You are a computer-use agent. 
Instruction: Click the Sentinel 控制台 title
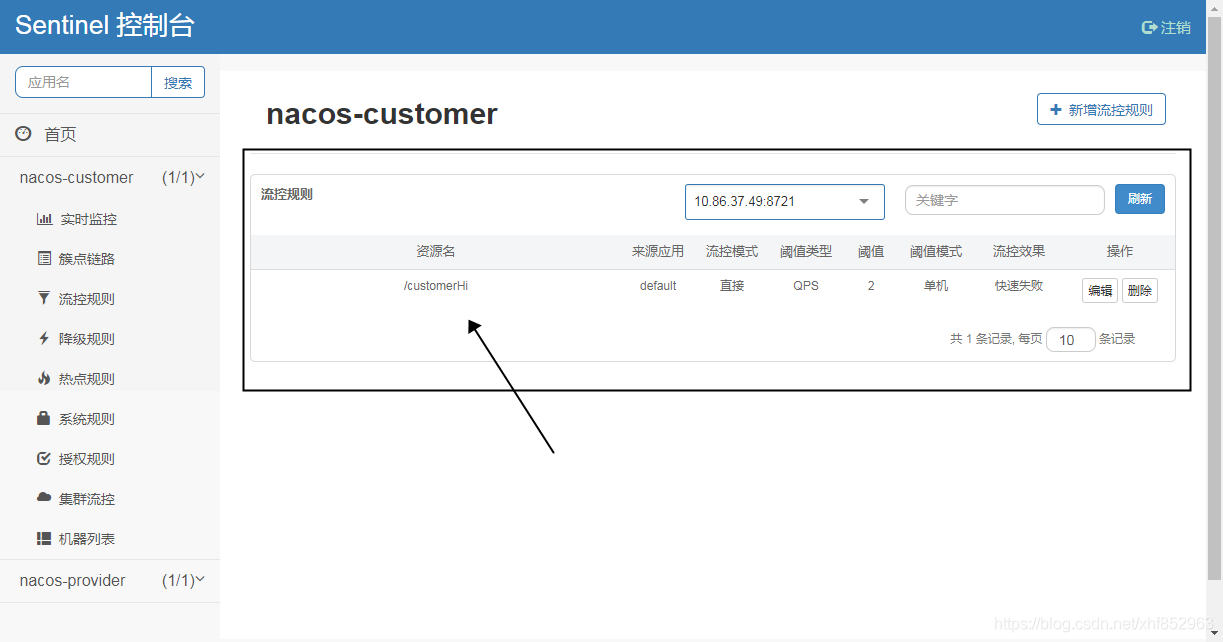[x=104, y=26]
